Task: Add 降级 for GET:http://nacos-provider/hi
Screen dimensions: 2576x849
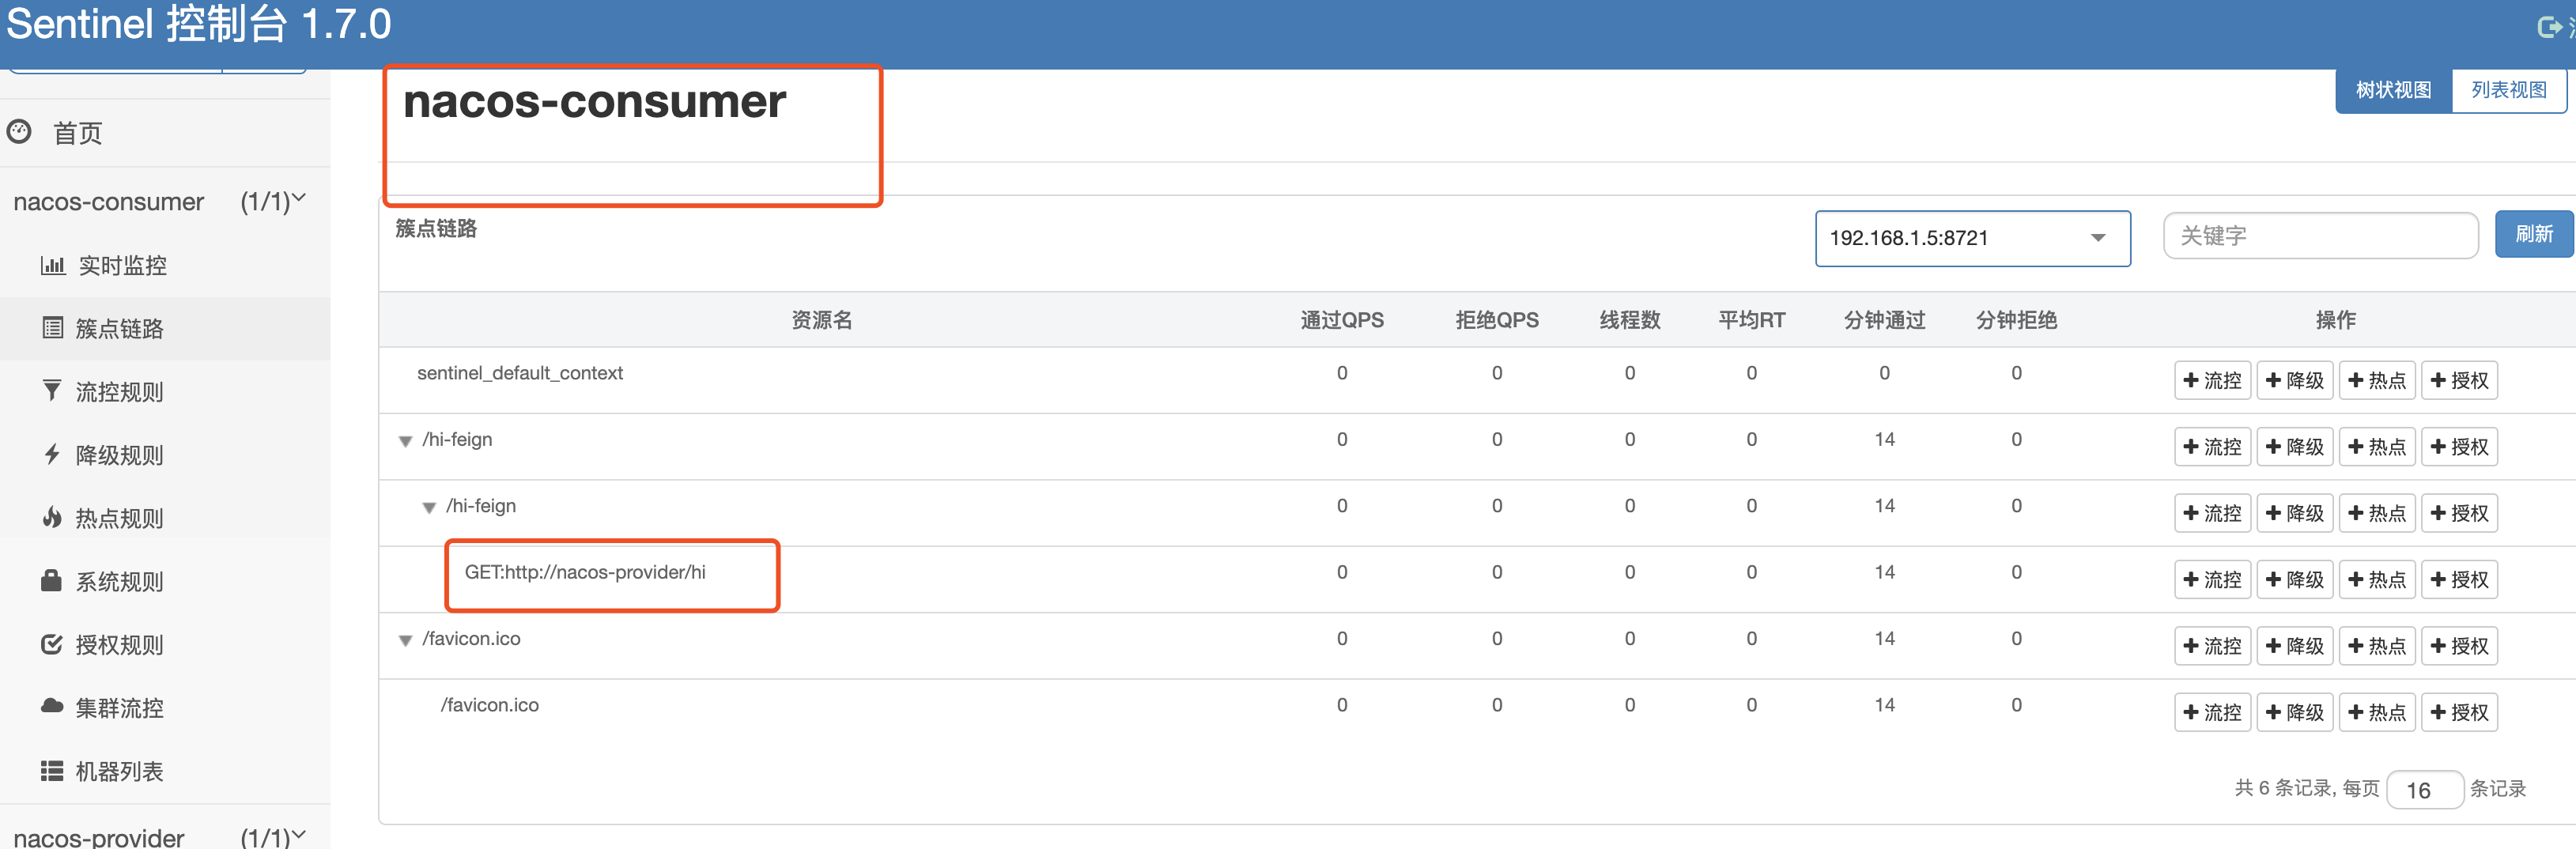Action: [x=2295, y=579]
